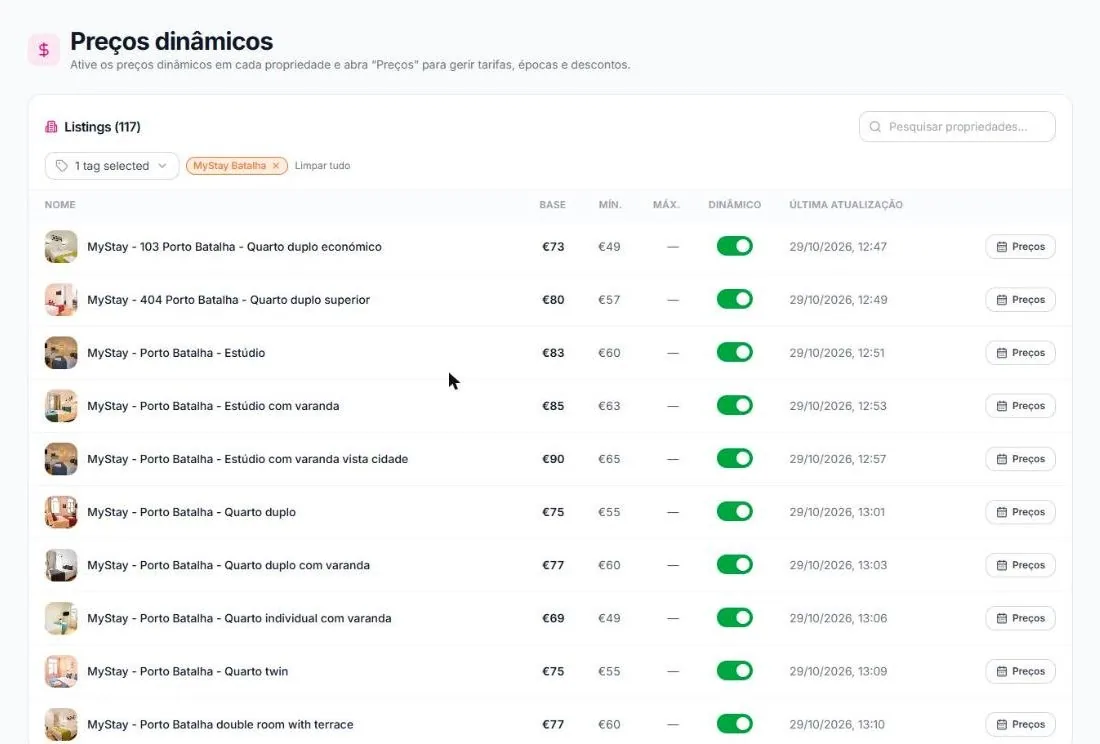The image size is (1100, 744).
Task: Click the search magnifier icon
Action: (x=875, y=127)
